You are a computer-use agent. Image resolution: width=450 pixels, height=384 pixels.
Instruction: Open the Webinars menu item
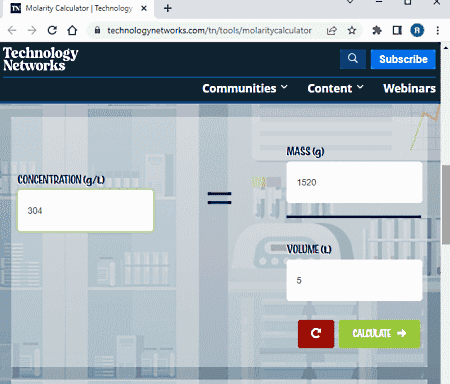409,88
